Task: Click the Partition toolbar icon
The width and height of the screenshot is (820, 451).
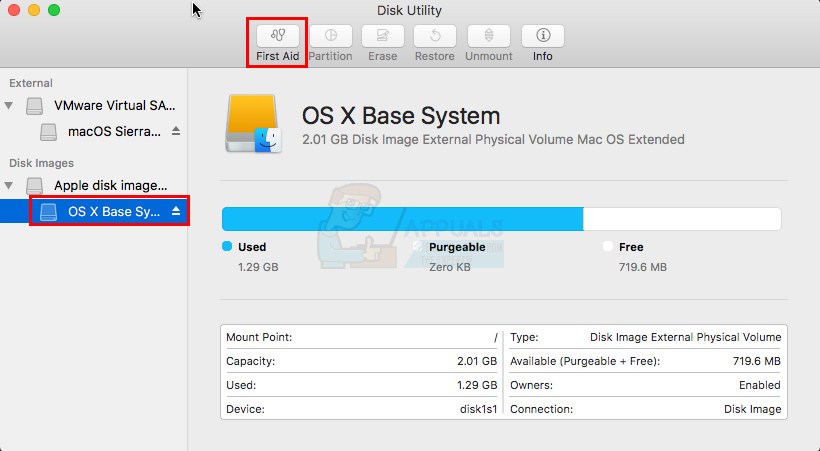Action: (330, 36)
